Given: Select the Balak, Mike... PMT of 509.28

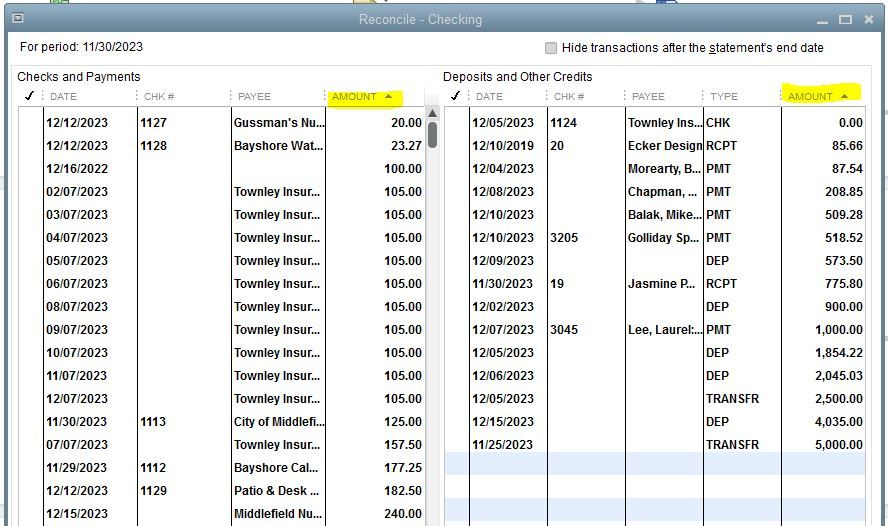Looking at the screenshot, I should tap(655, 215).
